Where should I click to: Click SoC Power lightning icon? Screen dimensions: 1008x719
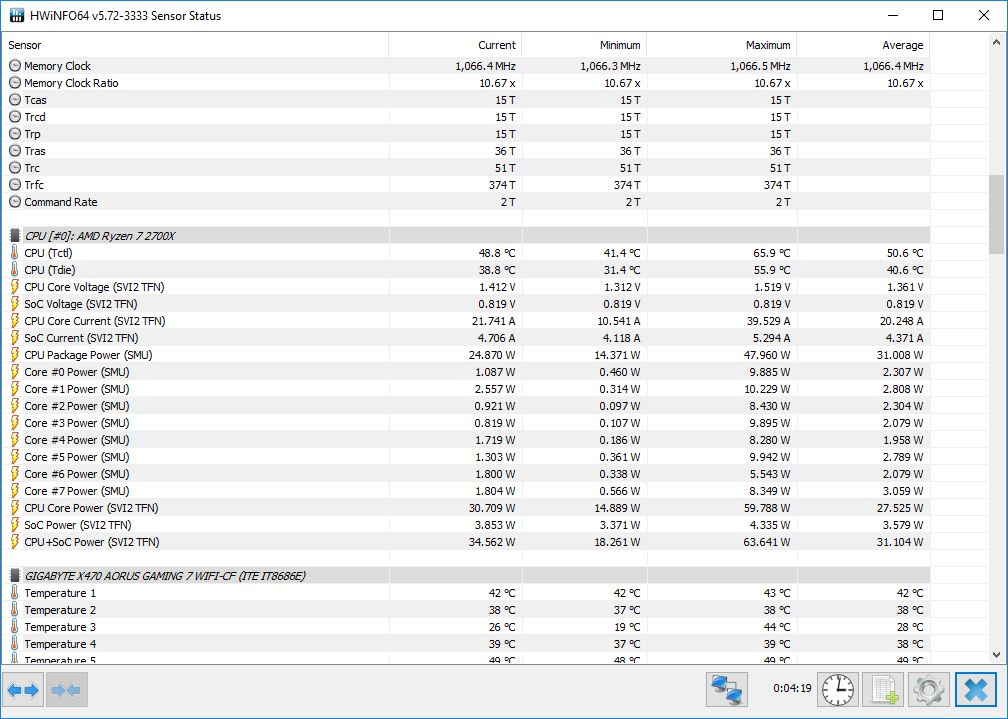coord(15,525)
